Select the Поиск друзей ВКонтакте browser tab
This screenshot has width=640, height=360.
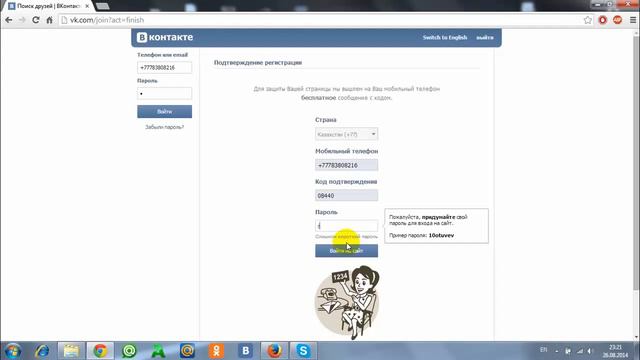[48, 6]
